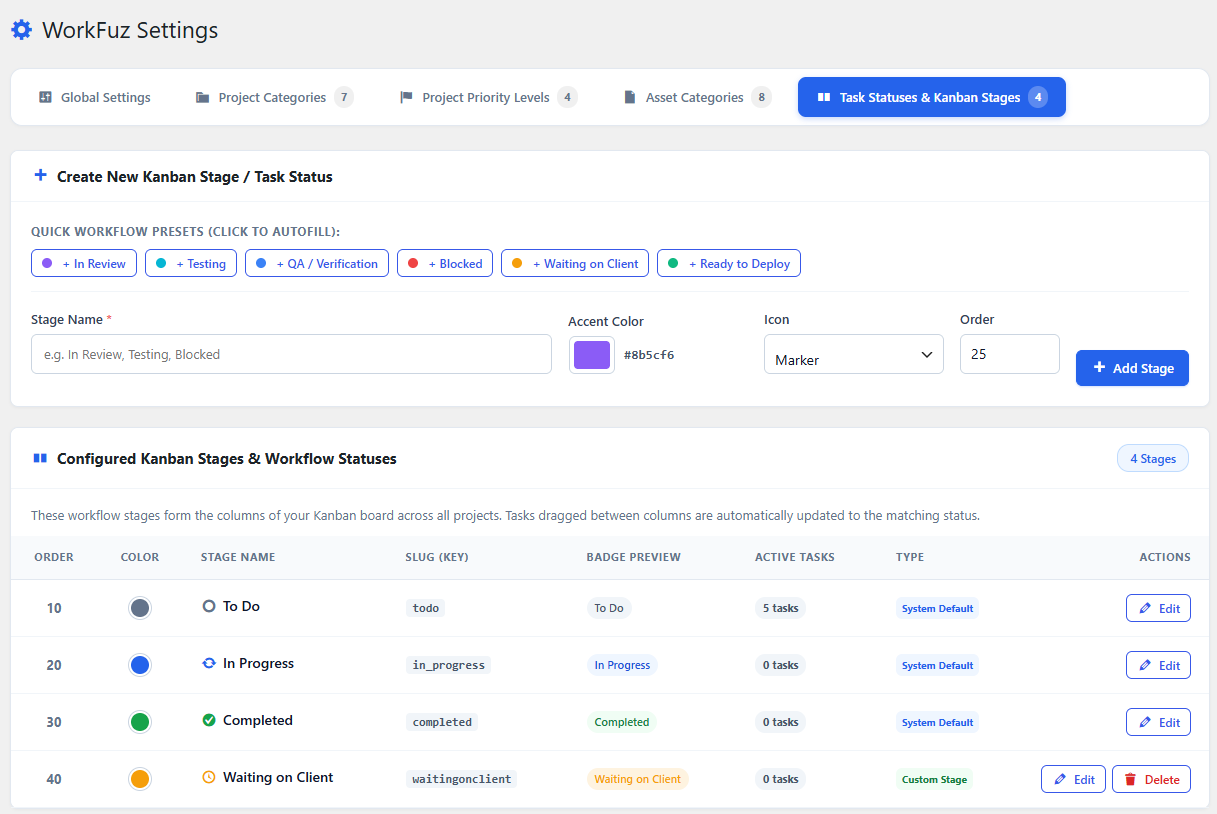
Task: Click the Global Settings tab icon
Action: point(45,97)
